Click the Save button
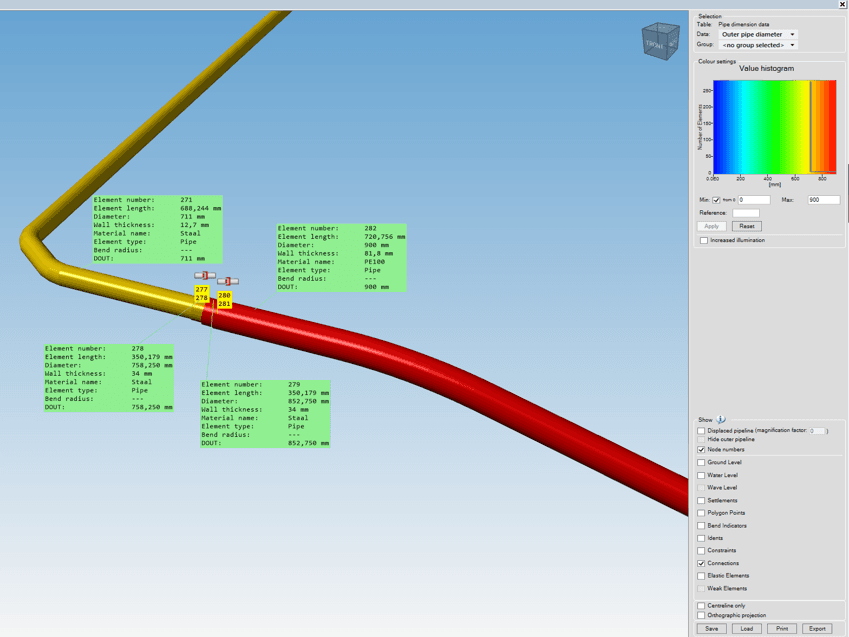 711,629
